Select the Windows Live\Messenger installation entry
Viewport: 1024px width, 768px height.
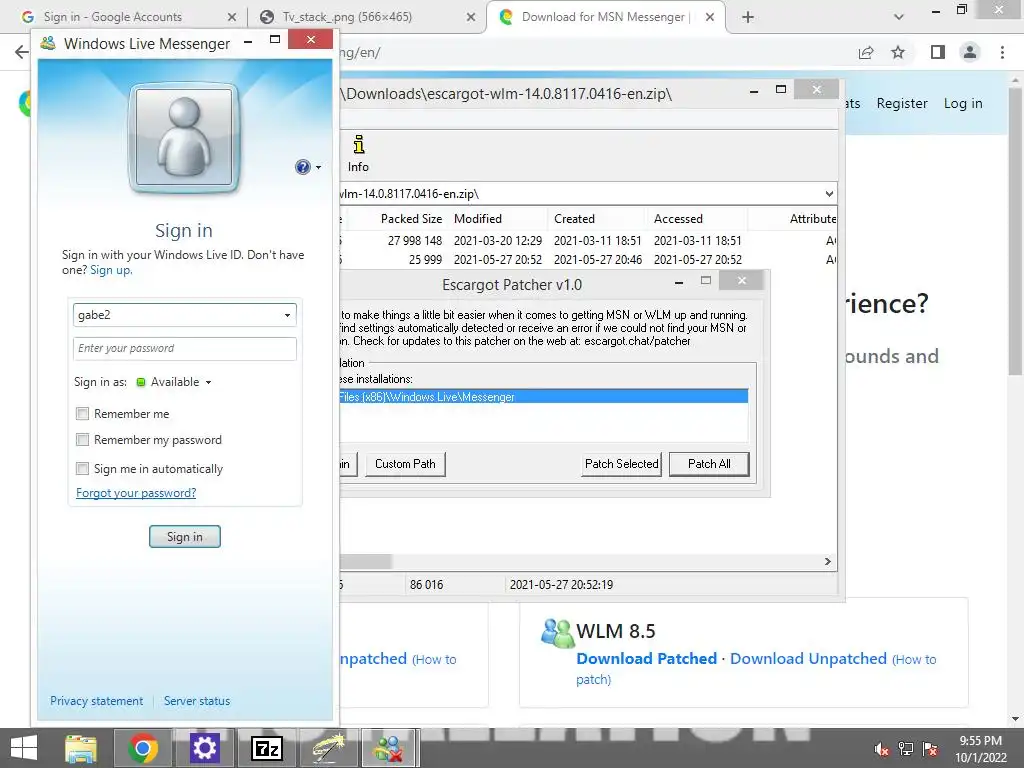pyautogui.click(x=543, y=397)
